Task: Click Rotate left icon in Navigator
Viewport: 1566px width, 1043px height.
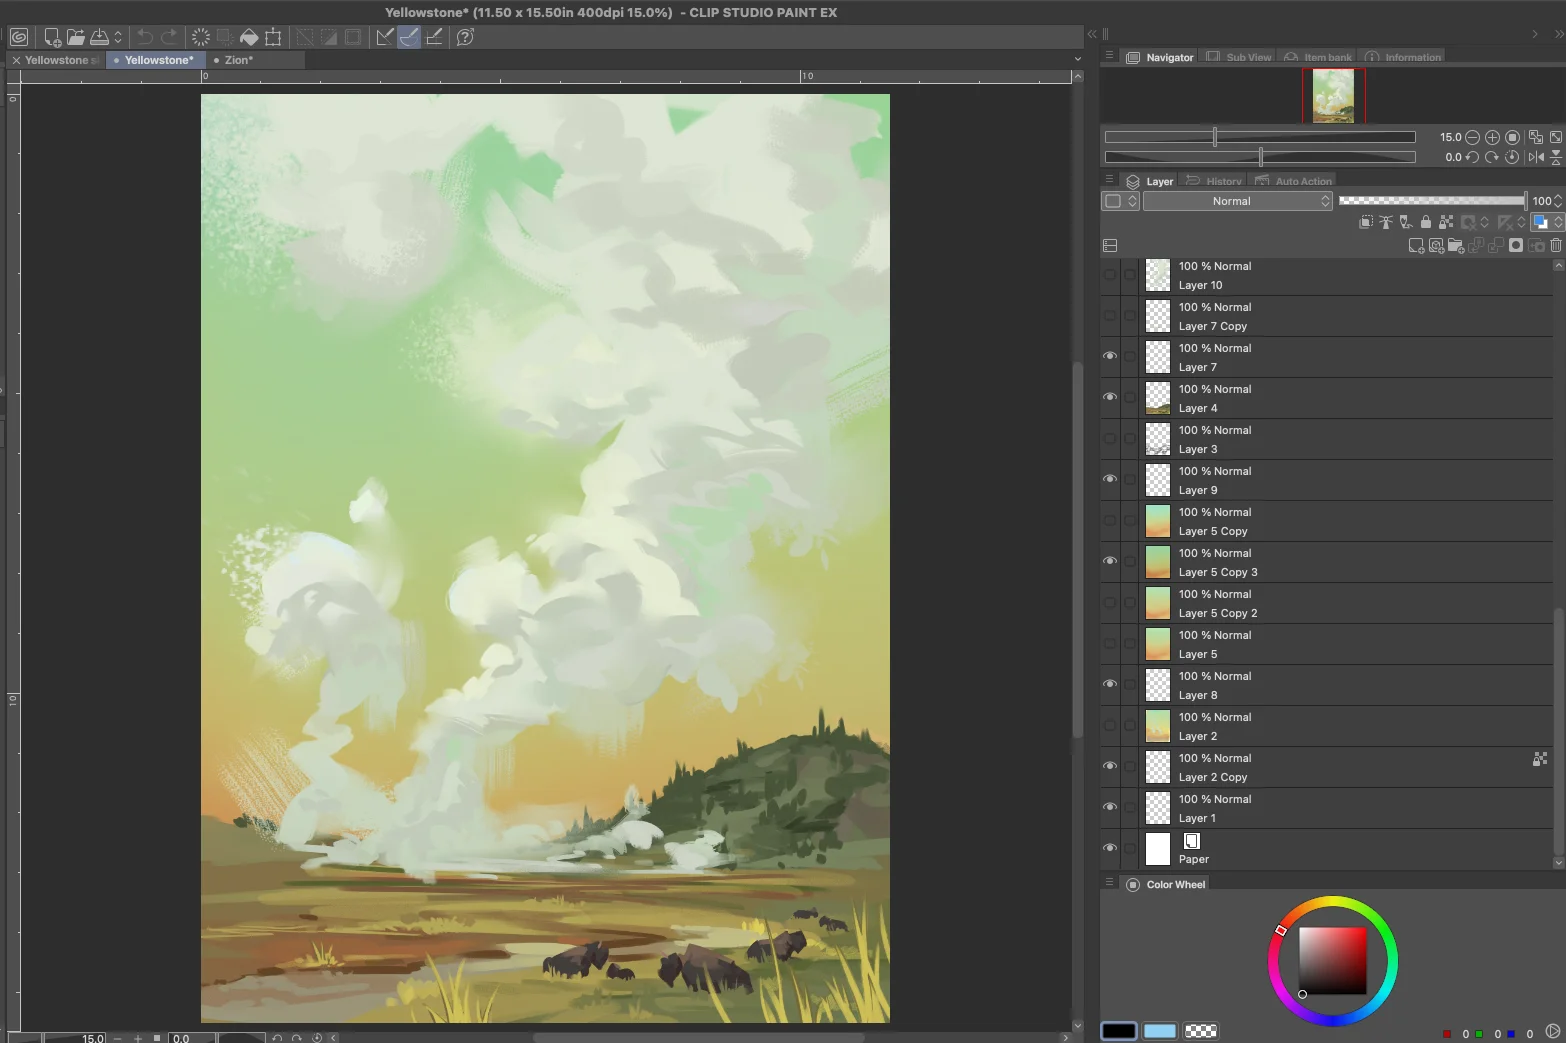Action: coord(1472,157)
